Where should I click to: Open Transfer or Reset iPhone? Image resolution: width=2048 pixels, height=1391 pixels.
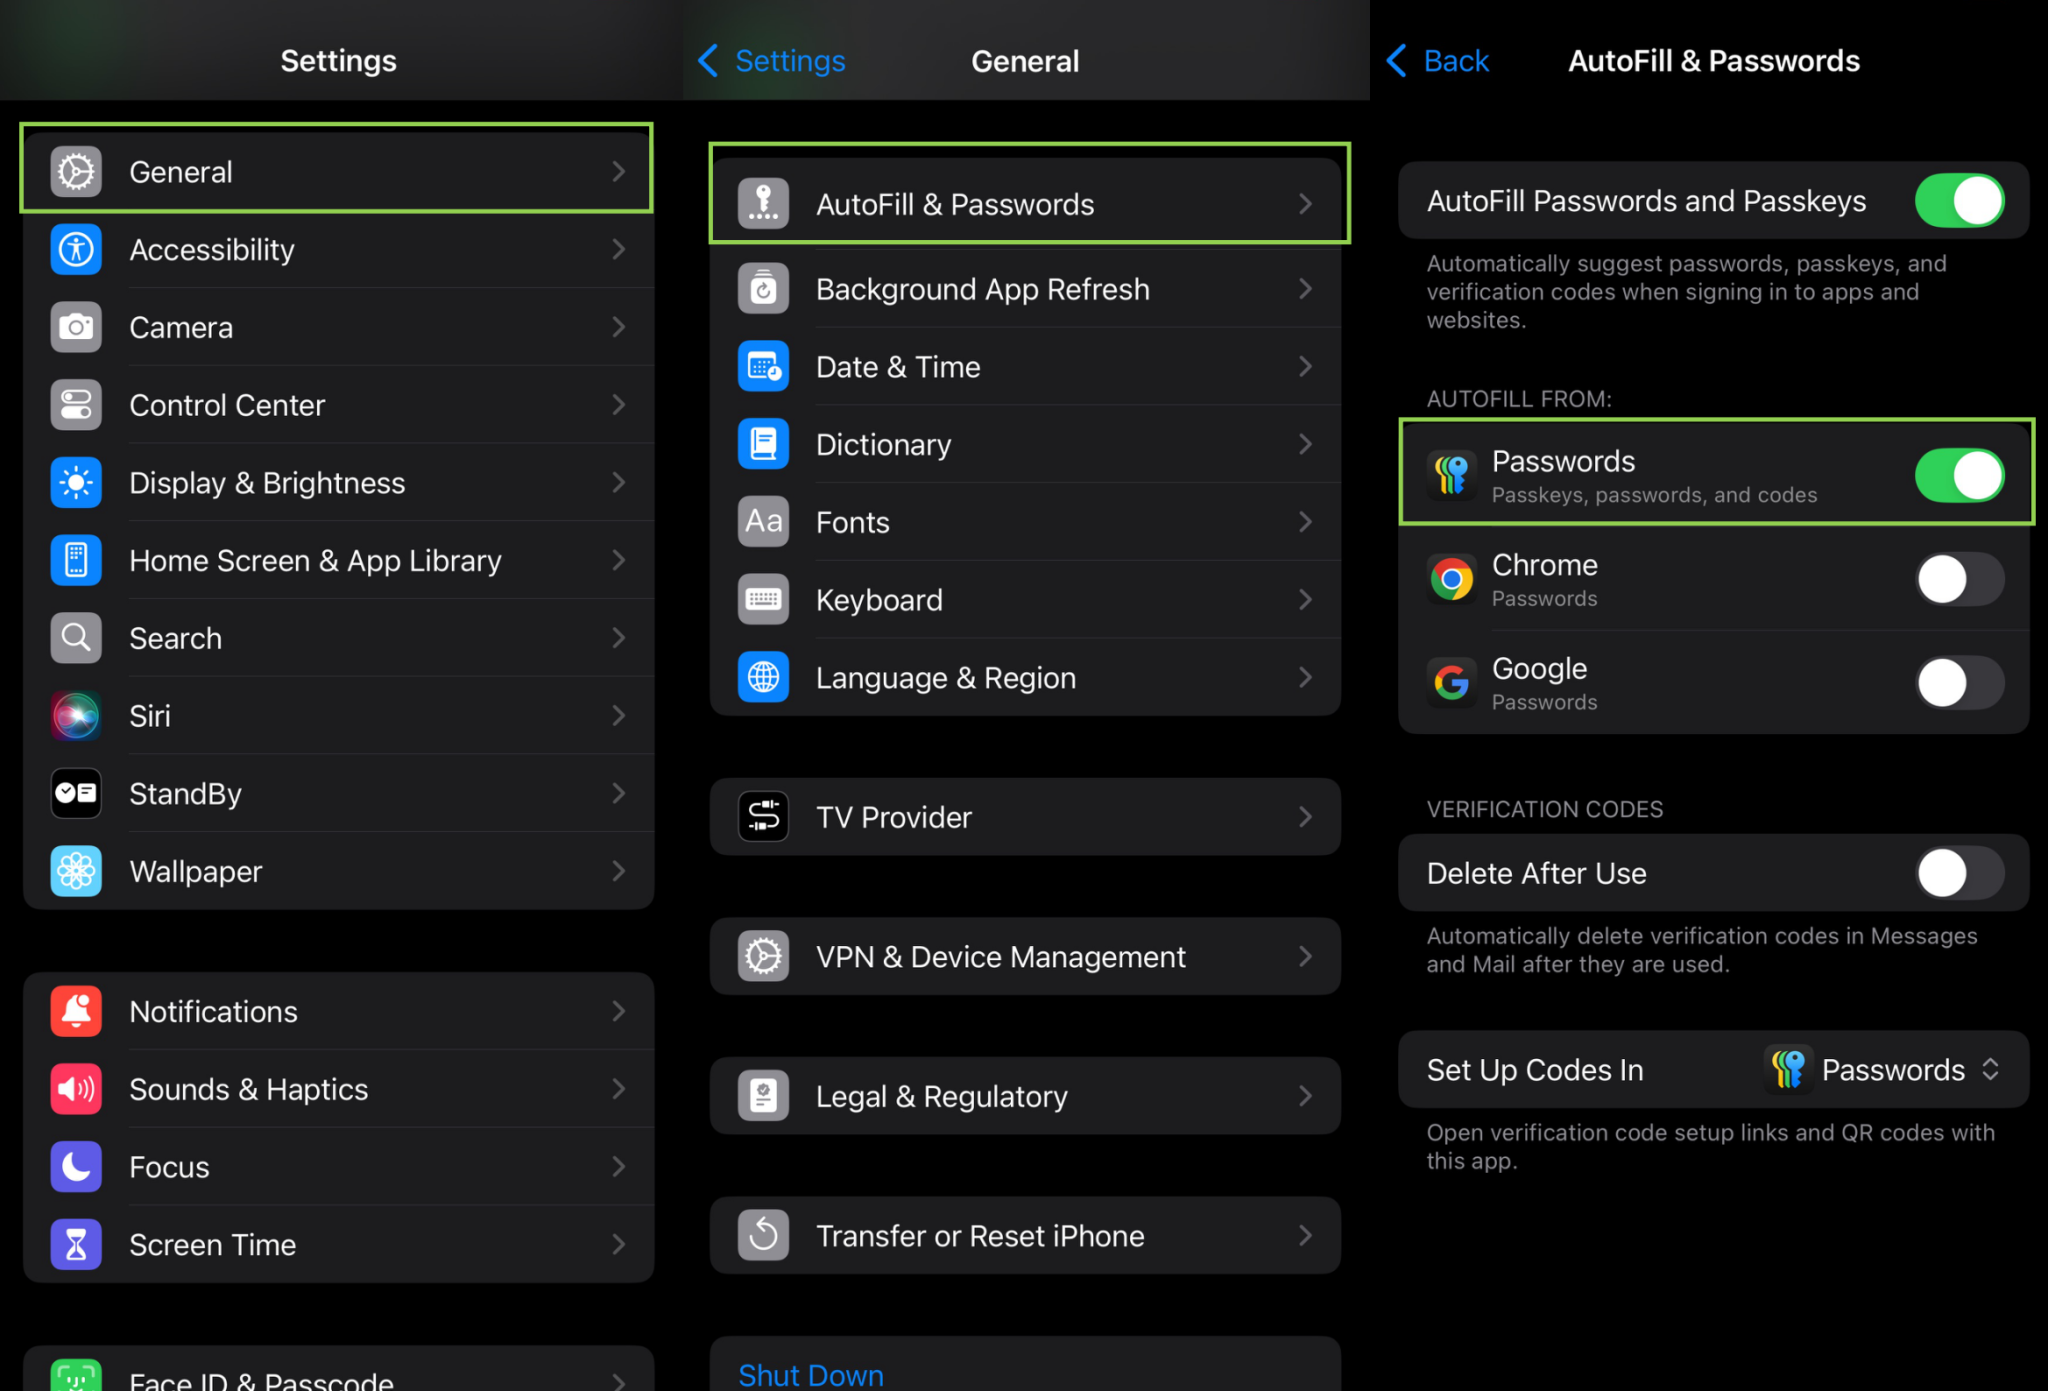tap(1023, 1235)
